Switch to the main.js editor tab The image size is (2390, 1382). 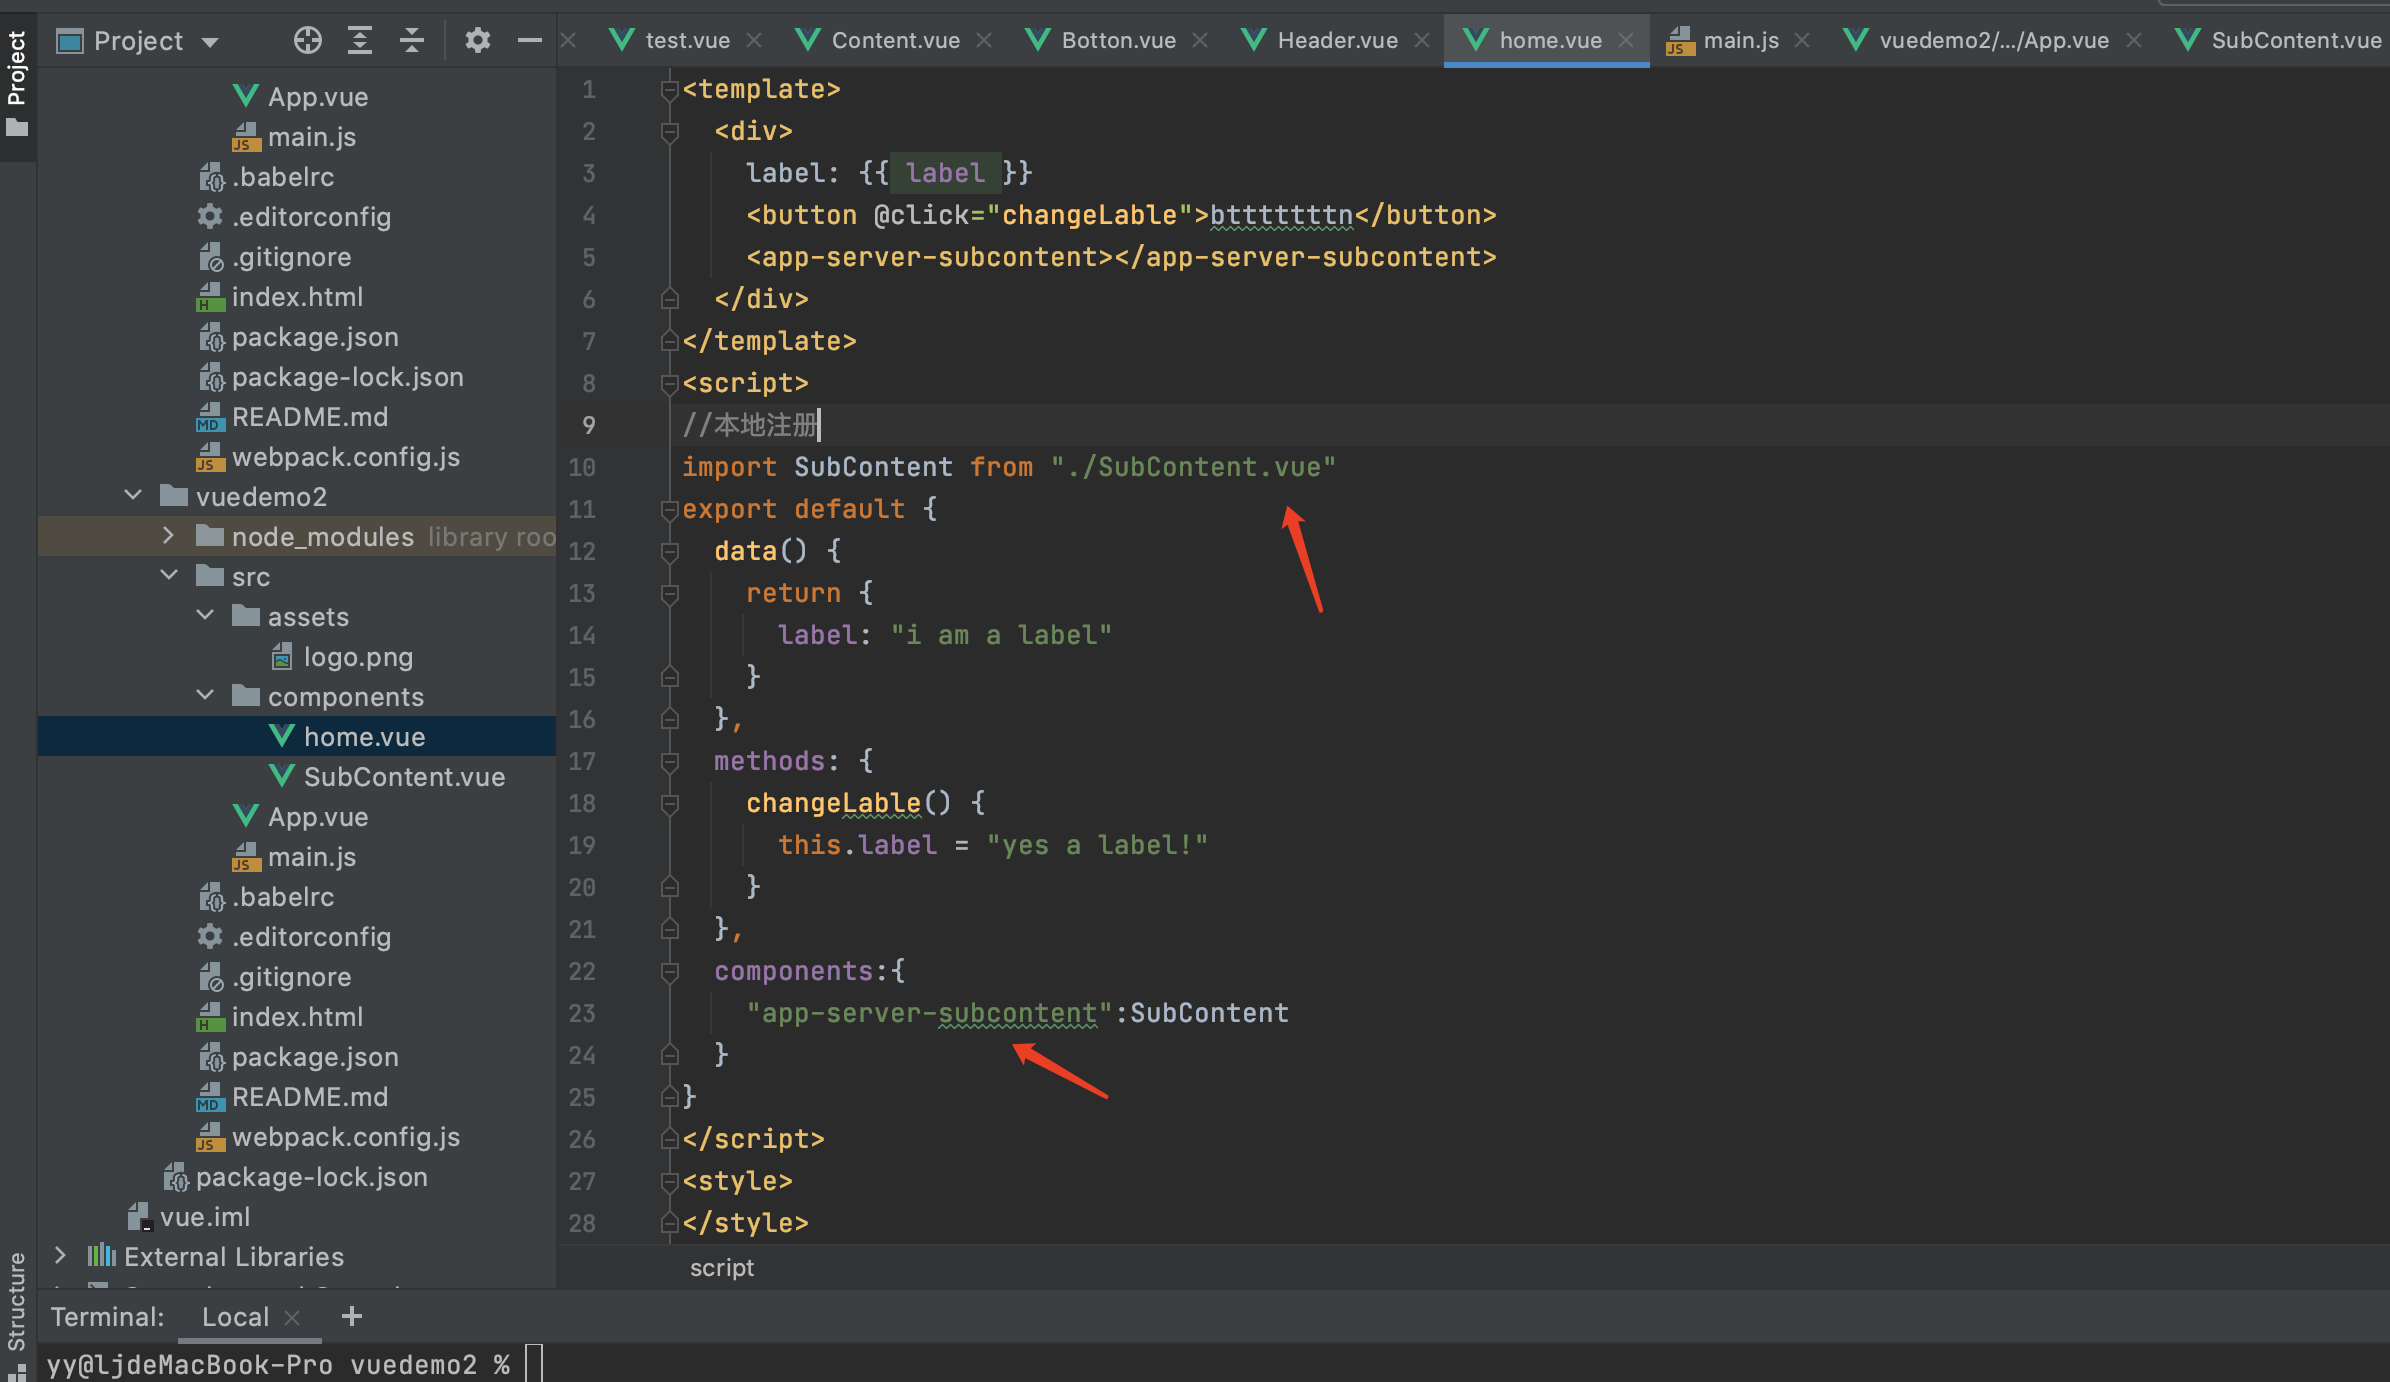point(1740,40)
